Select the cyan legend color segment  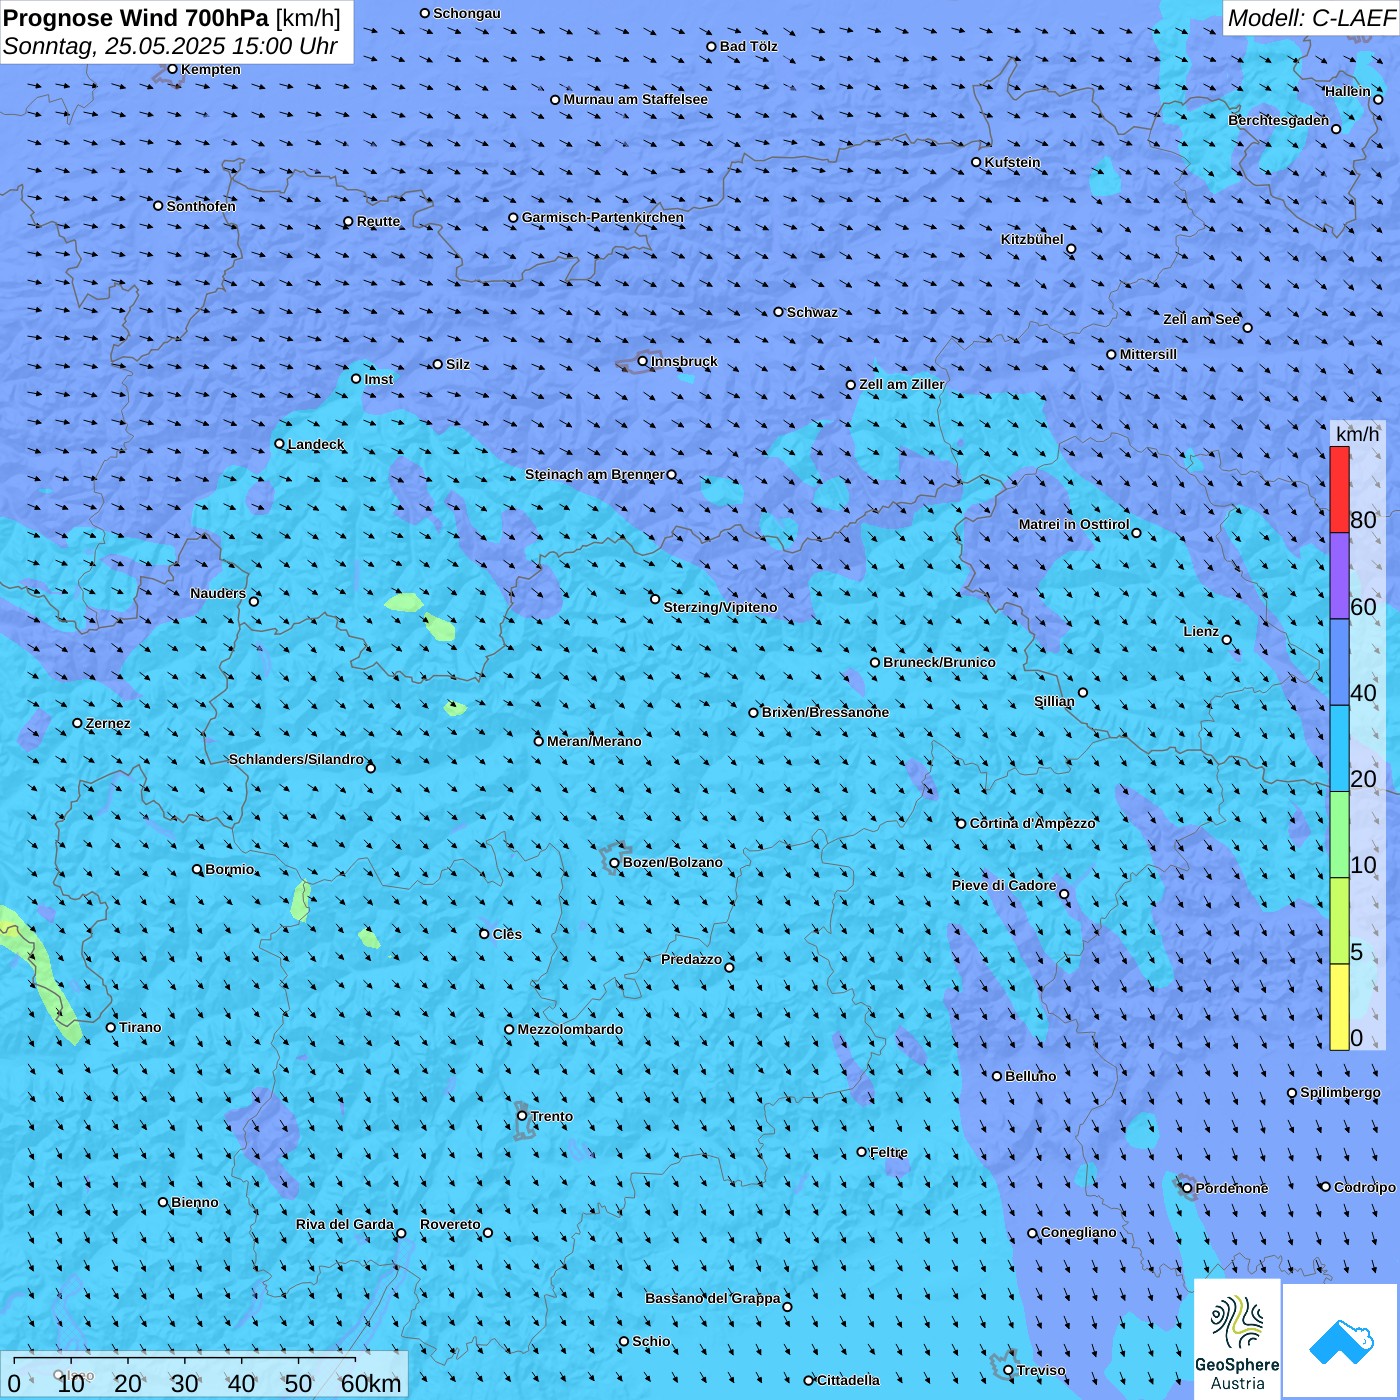1339,749
